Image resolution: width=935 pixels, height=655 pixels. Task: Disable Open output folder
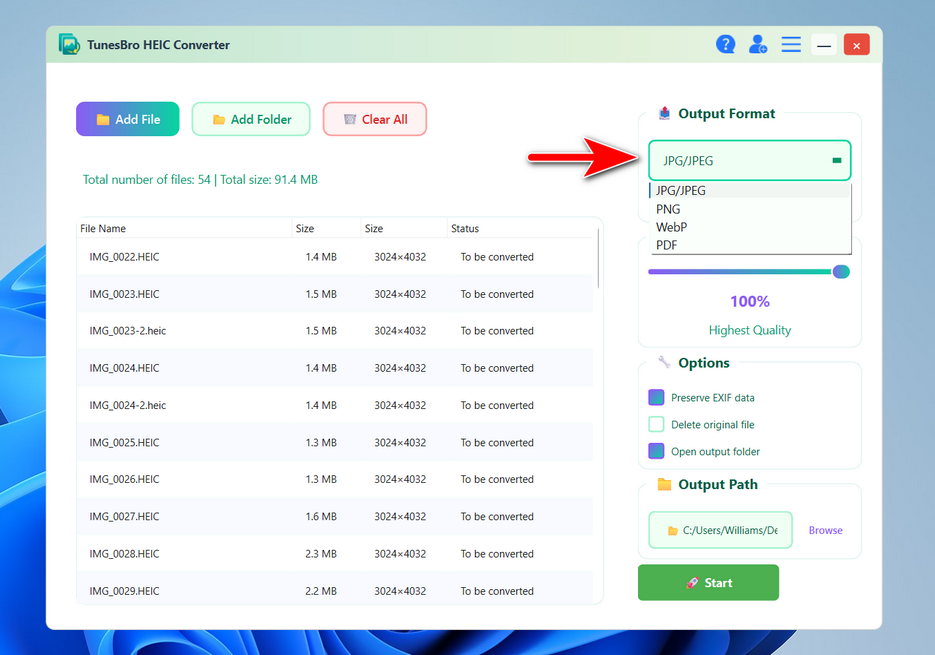pos(656,451)
